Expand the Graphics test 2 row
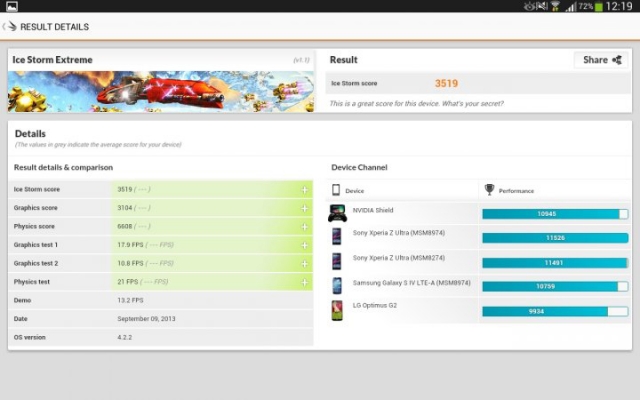Viewport: 640px width, 400px height. click(x=304, y=264)
